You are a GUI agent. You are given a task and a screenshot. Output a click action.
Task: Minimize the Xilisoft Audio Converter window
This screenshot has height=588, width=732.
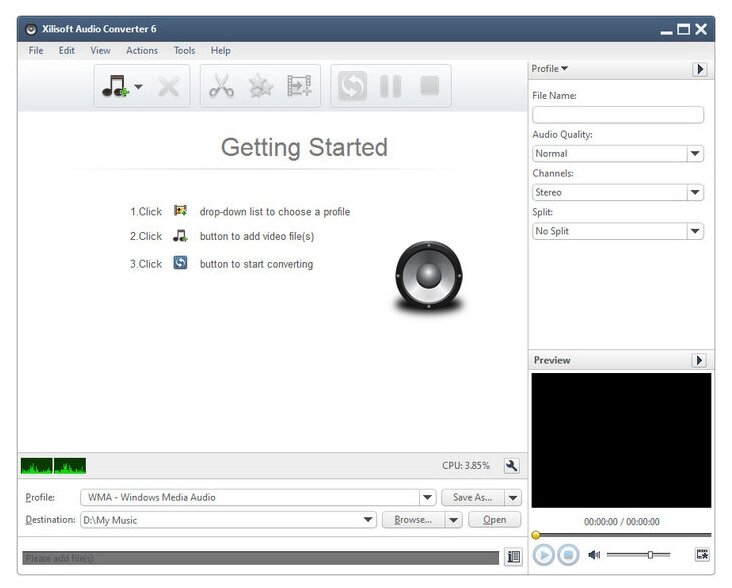[667, 31]
